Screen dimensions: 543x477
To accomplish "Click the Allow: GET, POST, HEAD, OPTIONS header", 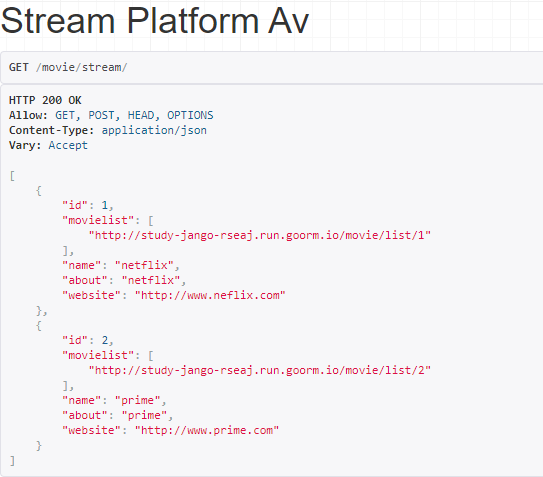I will 111,115.
